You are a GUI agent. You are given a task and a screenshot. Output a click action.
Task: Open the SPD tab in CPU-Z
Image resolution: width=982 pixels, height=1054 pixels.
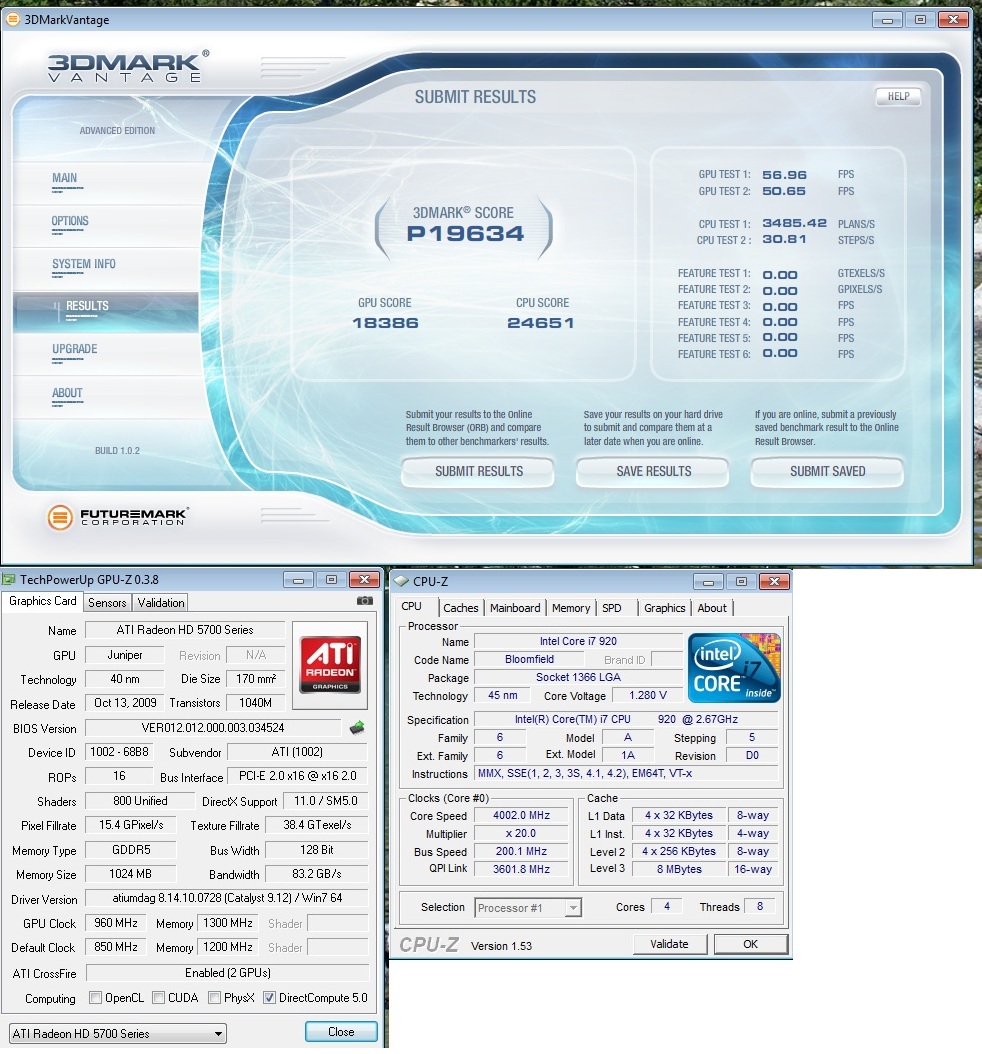612,608
